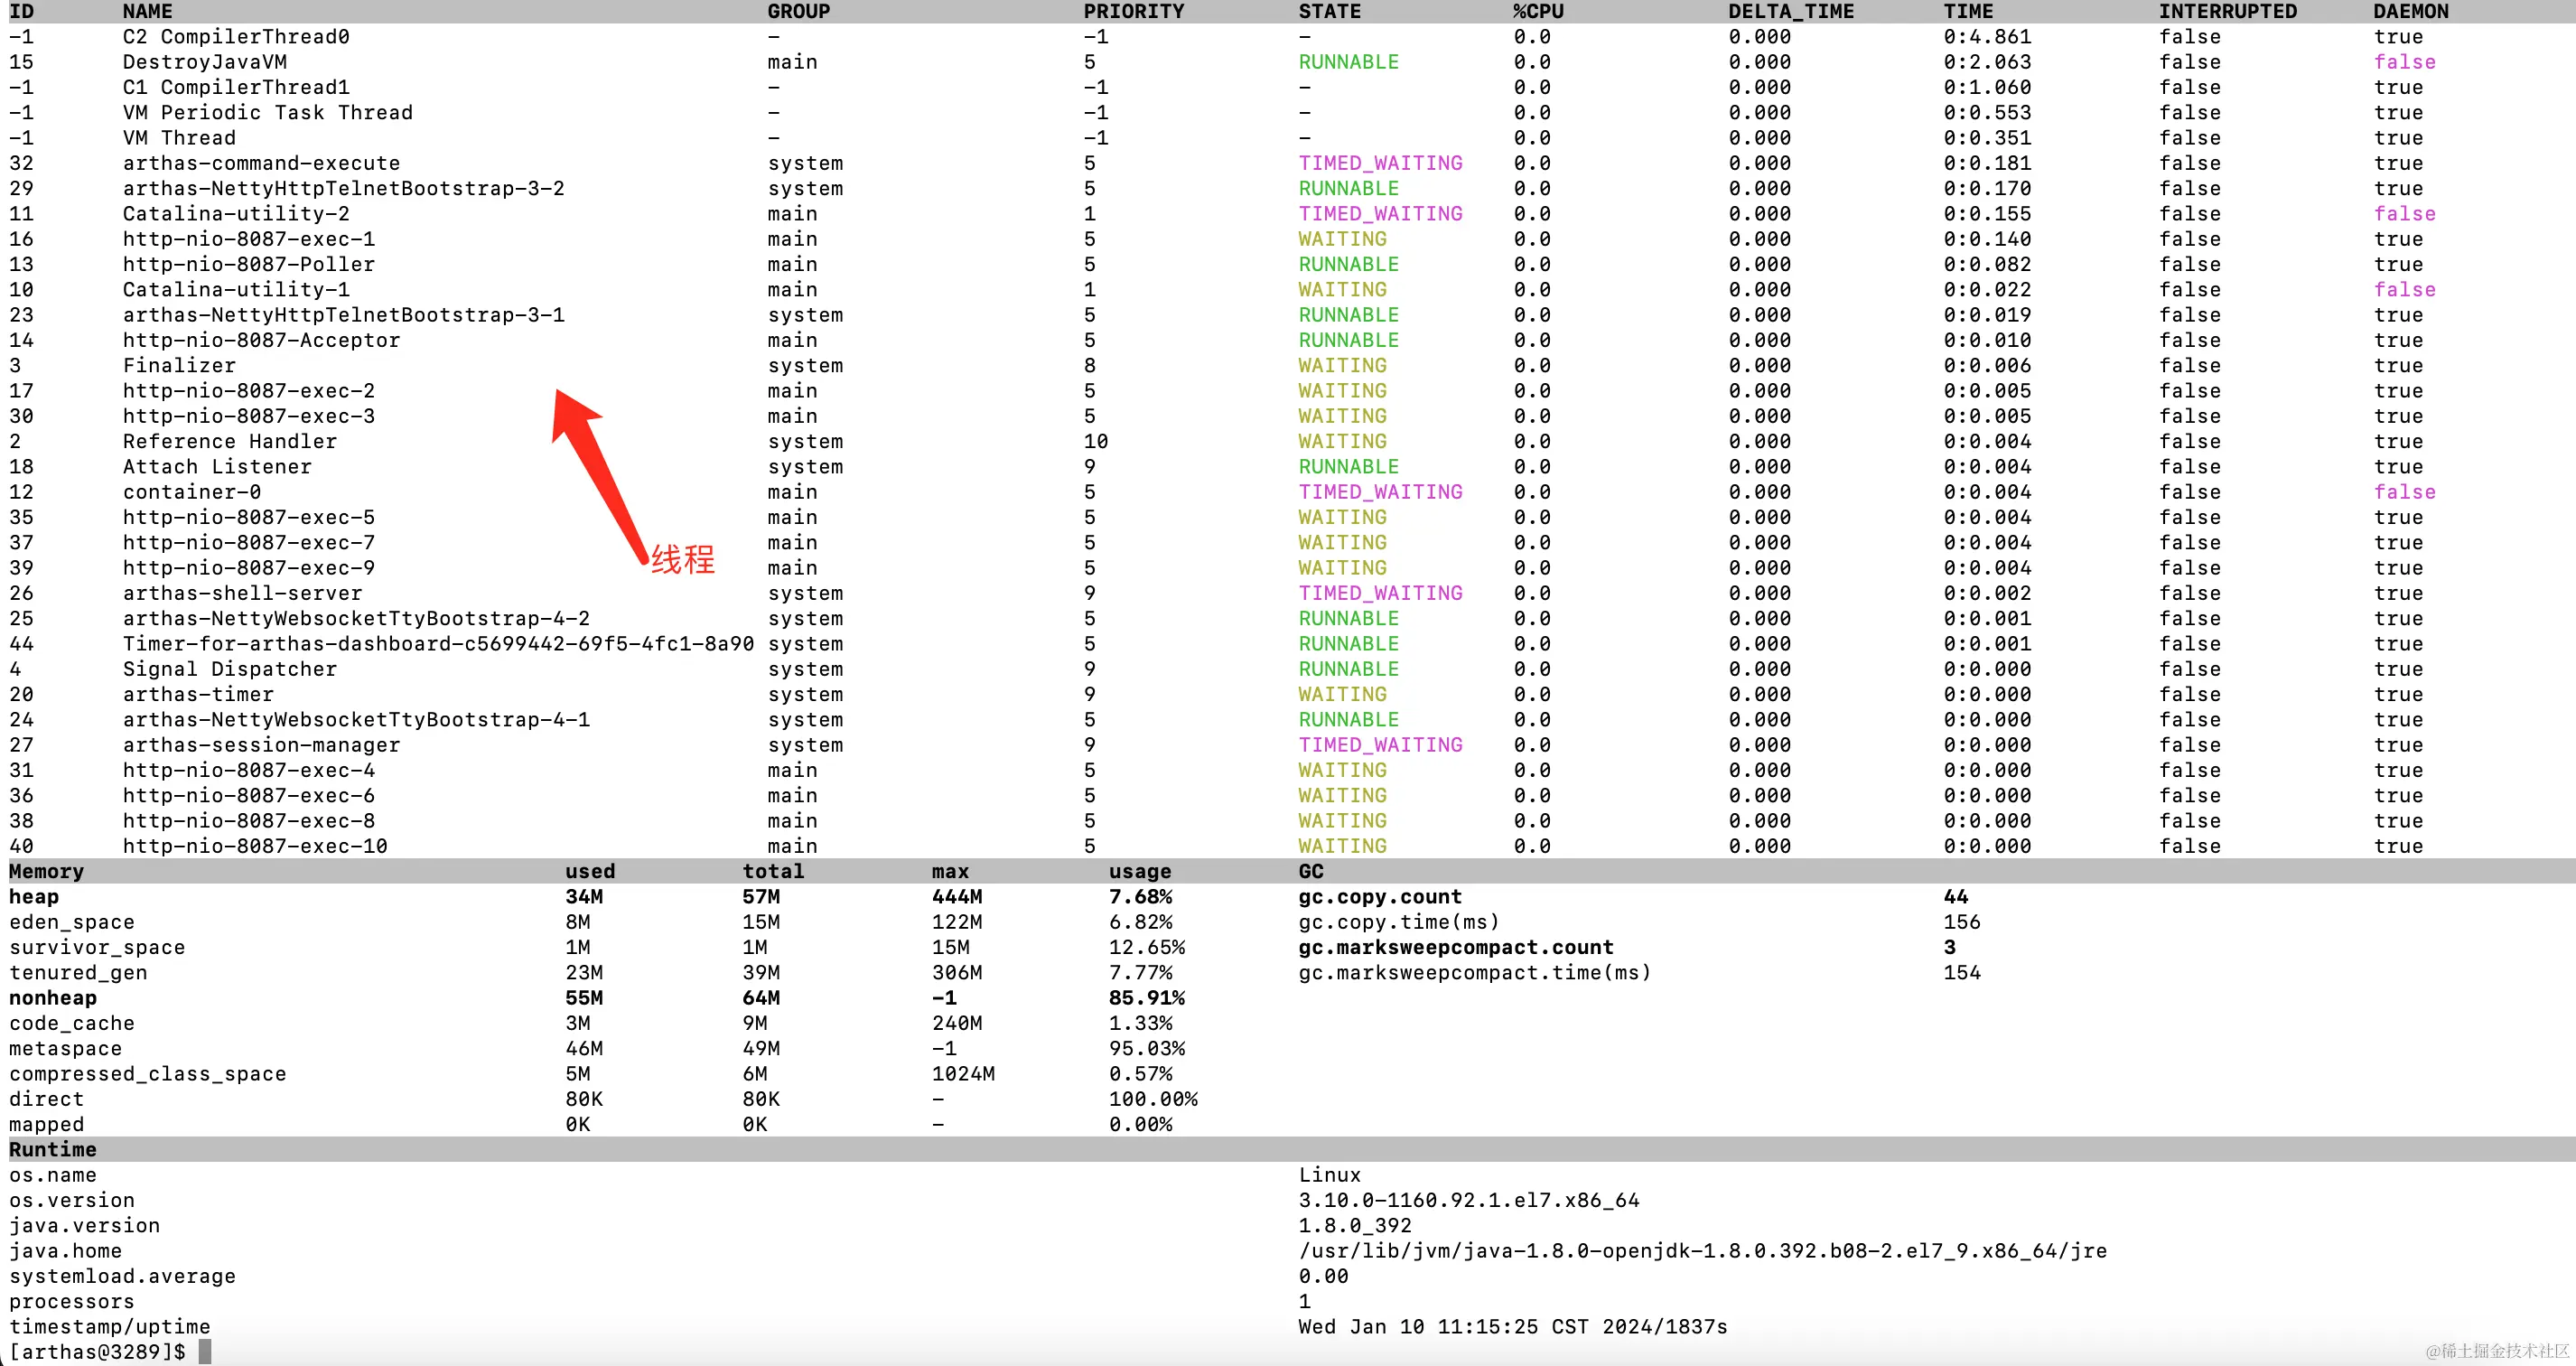This screenshot has width=2576, height=1366.
Task: Click the http-nio-8087-Poller thread name
Action: pos(249,264)
